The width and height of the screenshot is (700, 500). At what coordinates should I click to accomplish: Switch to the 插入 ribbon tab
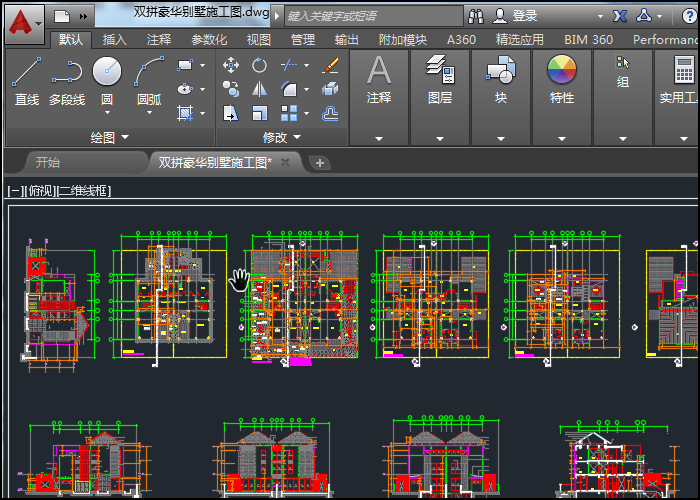[115, 39]
